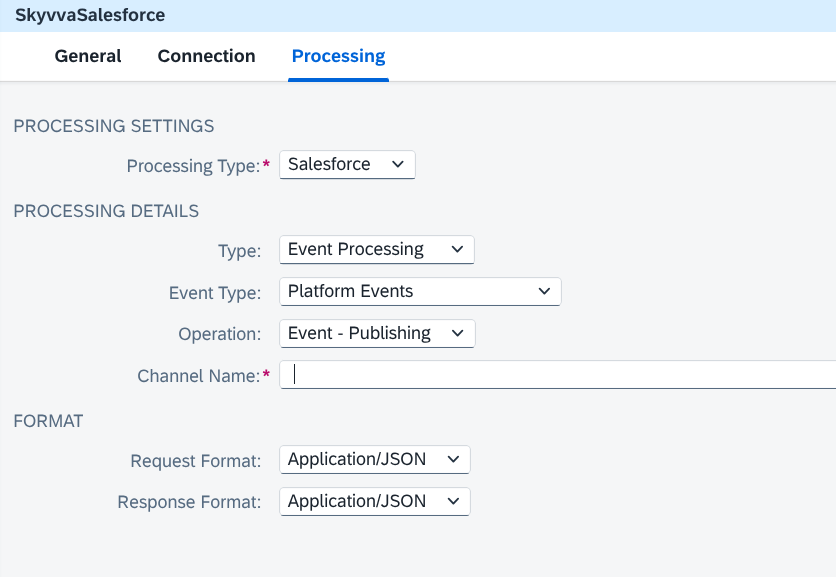Open the Event Processing type dropdown
This screenshot has width=836, height=577.
(377, 250)
